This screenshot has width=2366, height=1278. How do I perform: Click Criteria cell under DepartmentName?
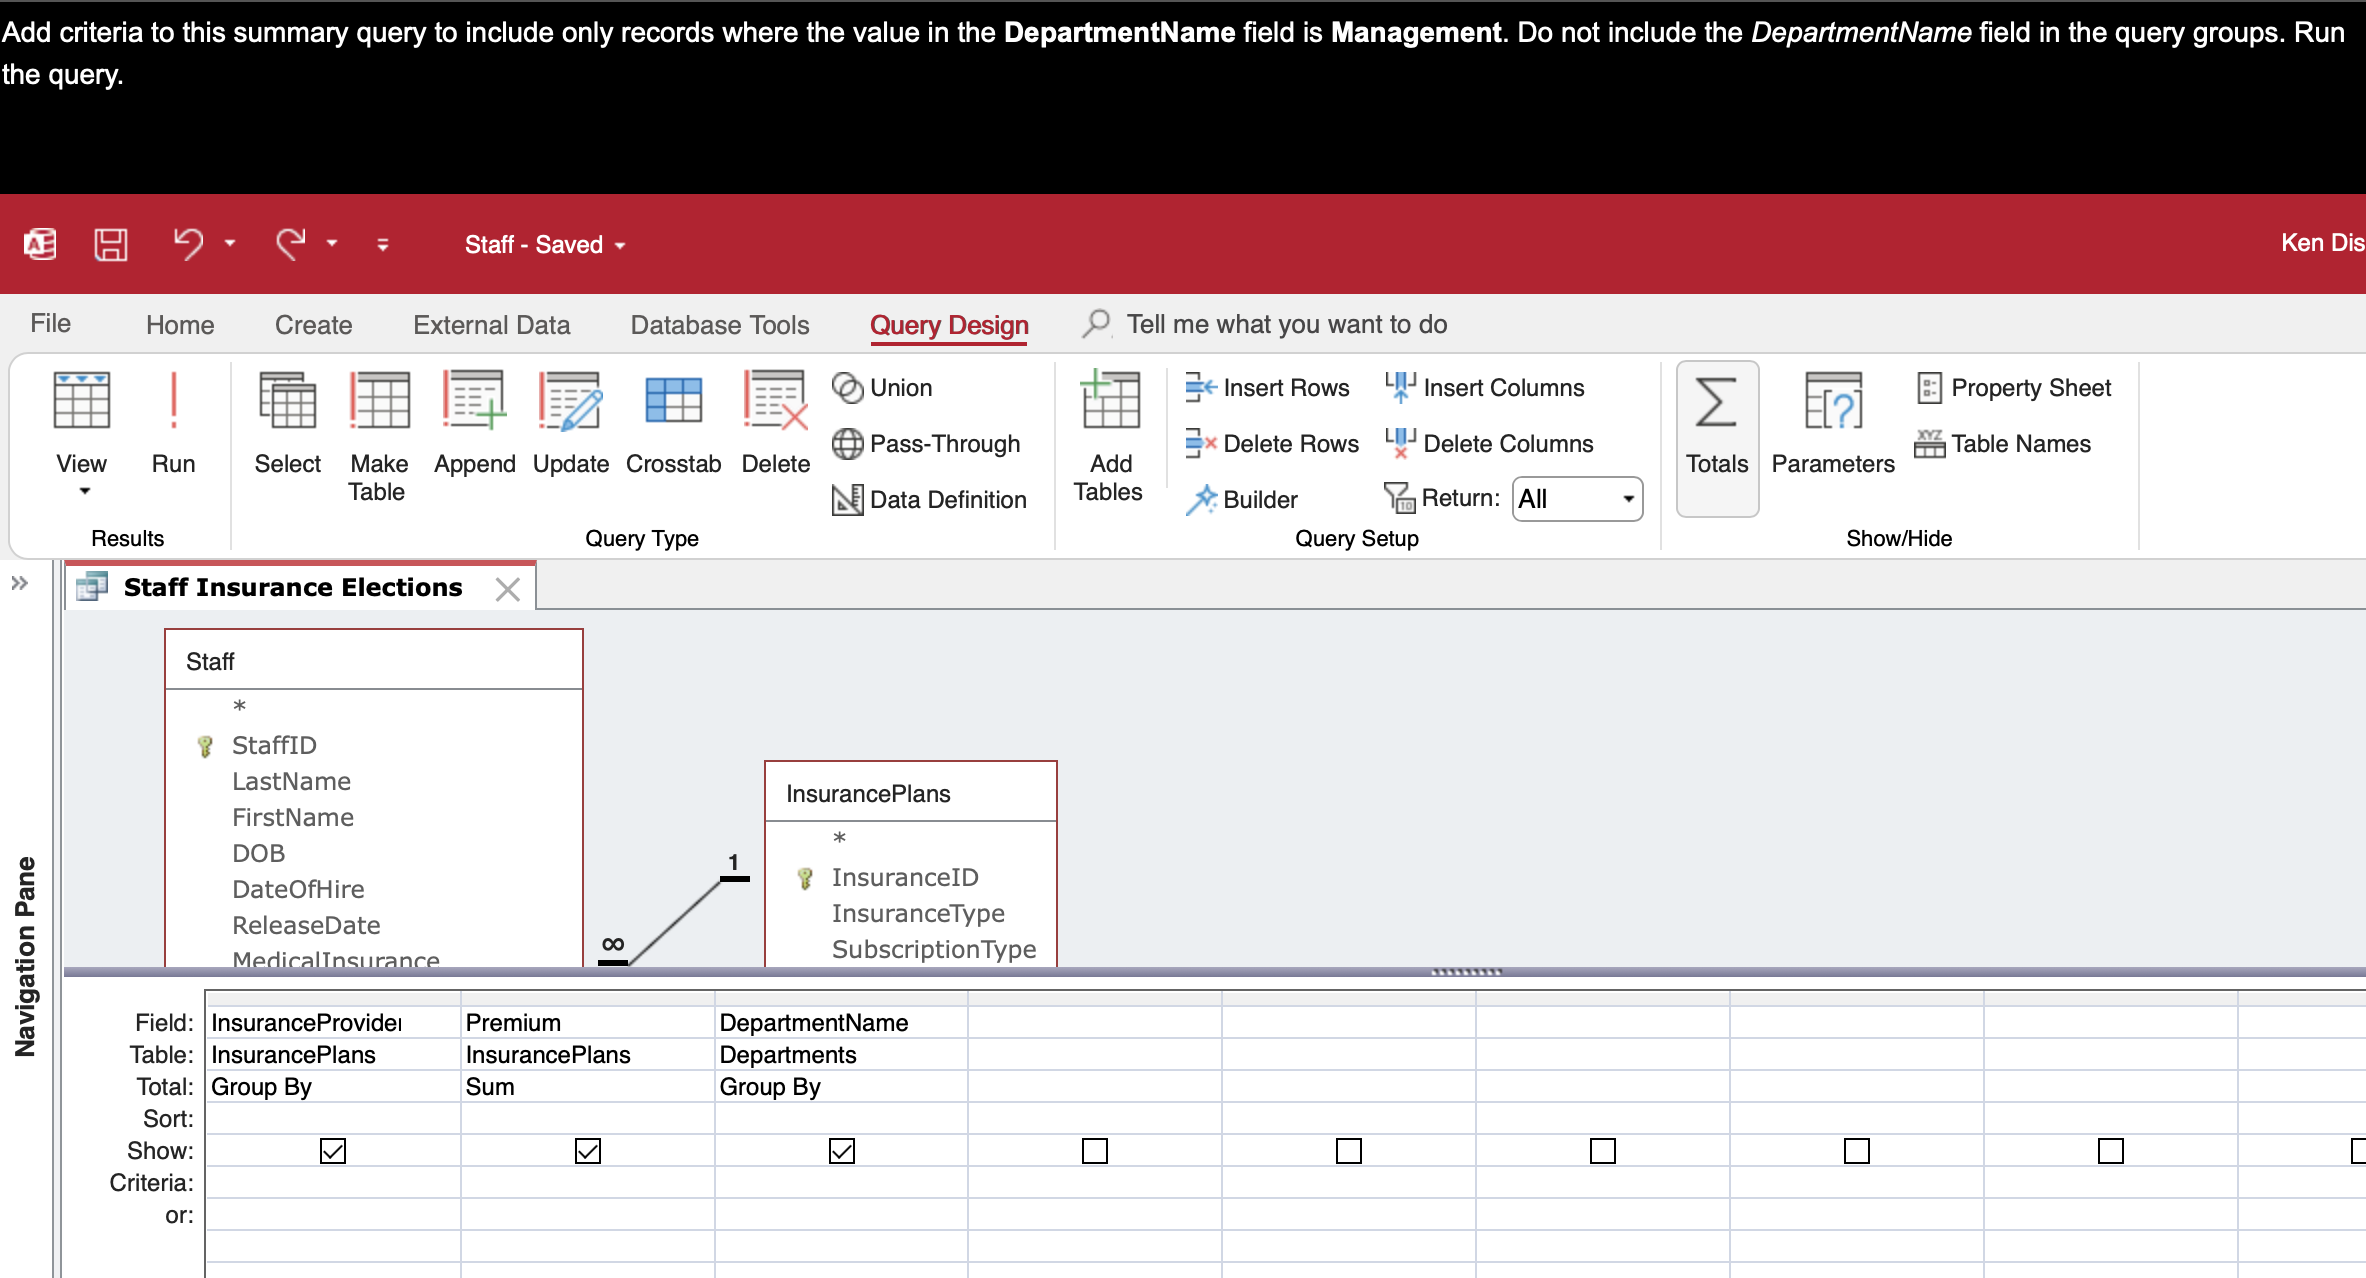[x=841, y=1183]
